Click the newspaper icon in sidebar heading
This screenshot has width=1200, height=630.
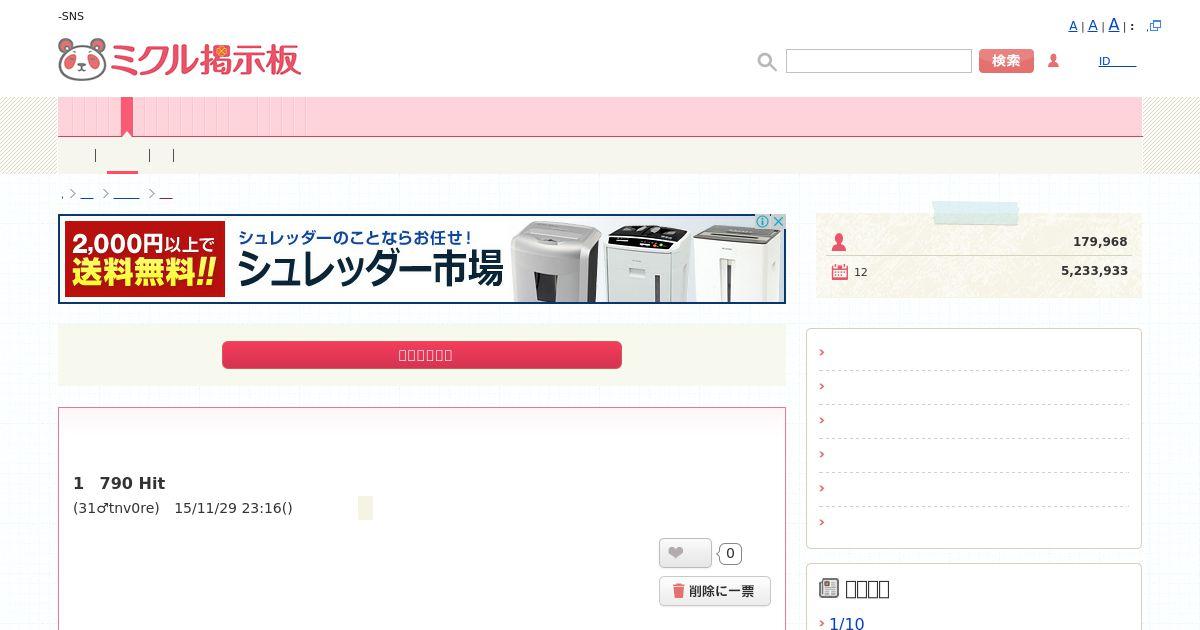[x=829, y=588]
